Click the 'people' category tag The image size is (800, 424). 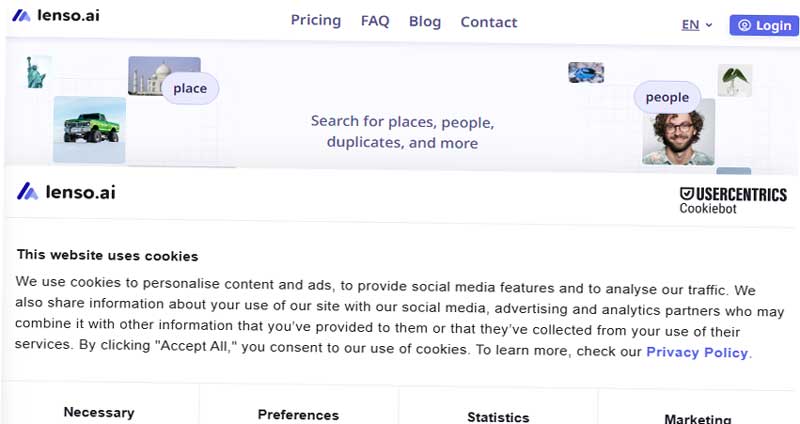coord(667,97)
